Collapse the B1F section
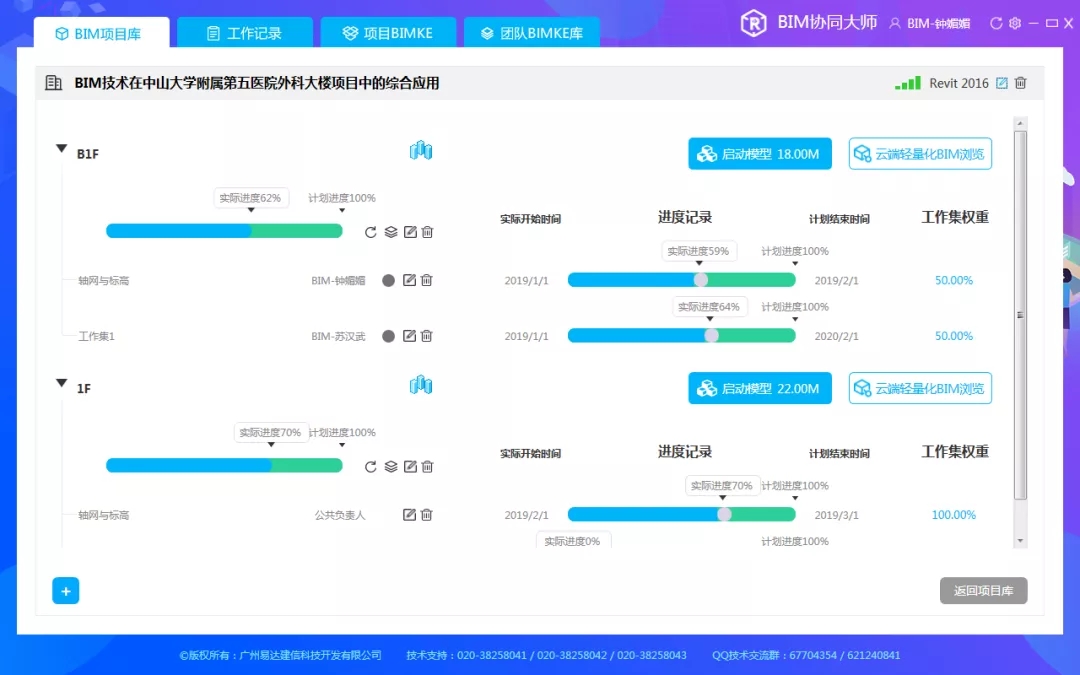This screenshot has width=1080, height=675. point(61,148)
